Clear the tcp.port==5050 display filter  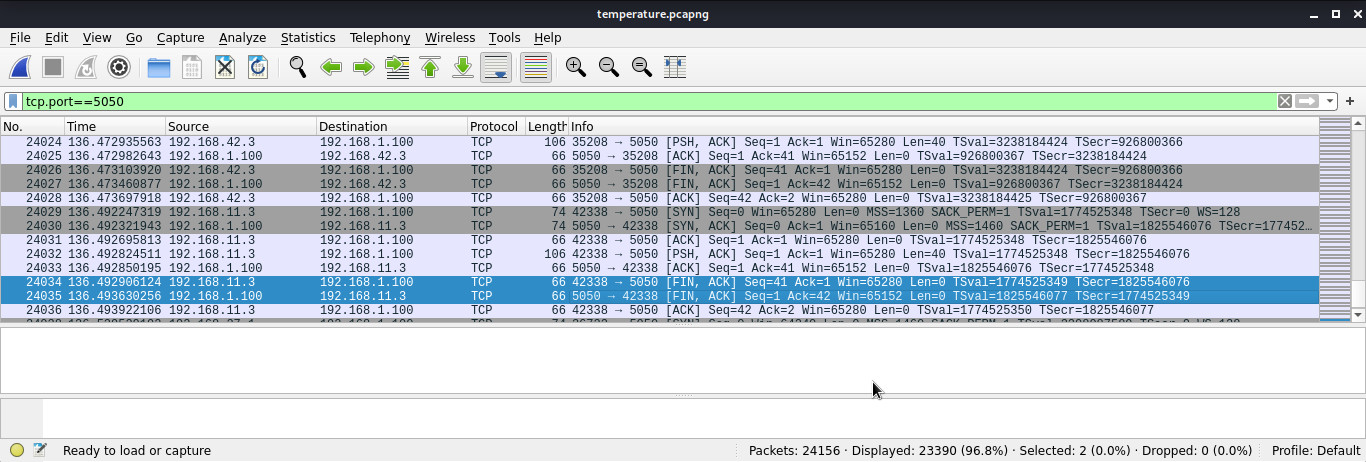tap(1285, 101)
